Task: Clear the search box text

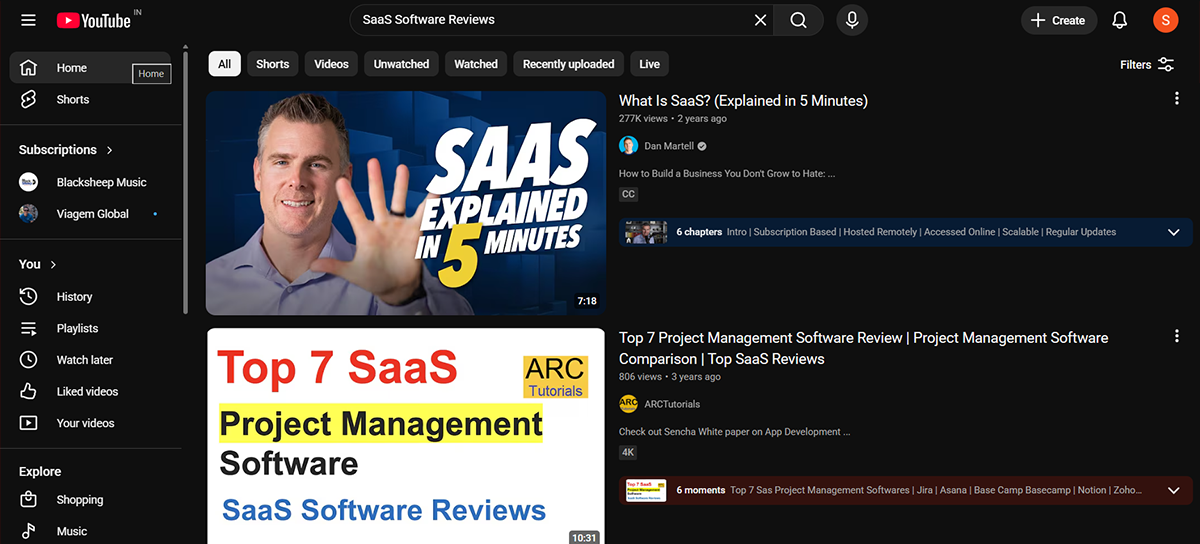Action: tap(760, 20)
